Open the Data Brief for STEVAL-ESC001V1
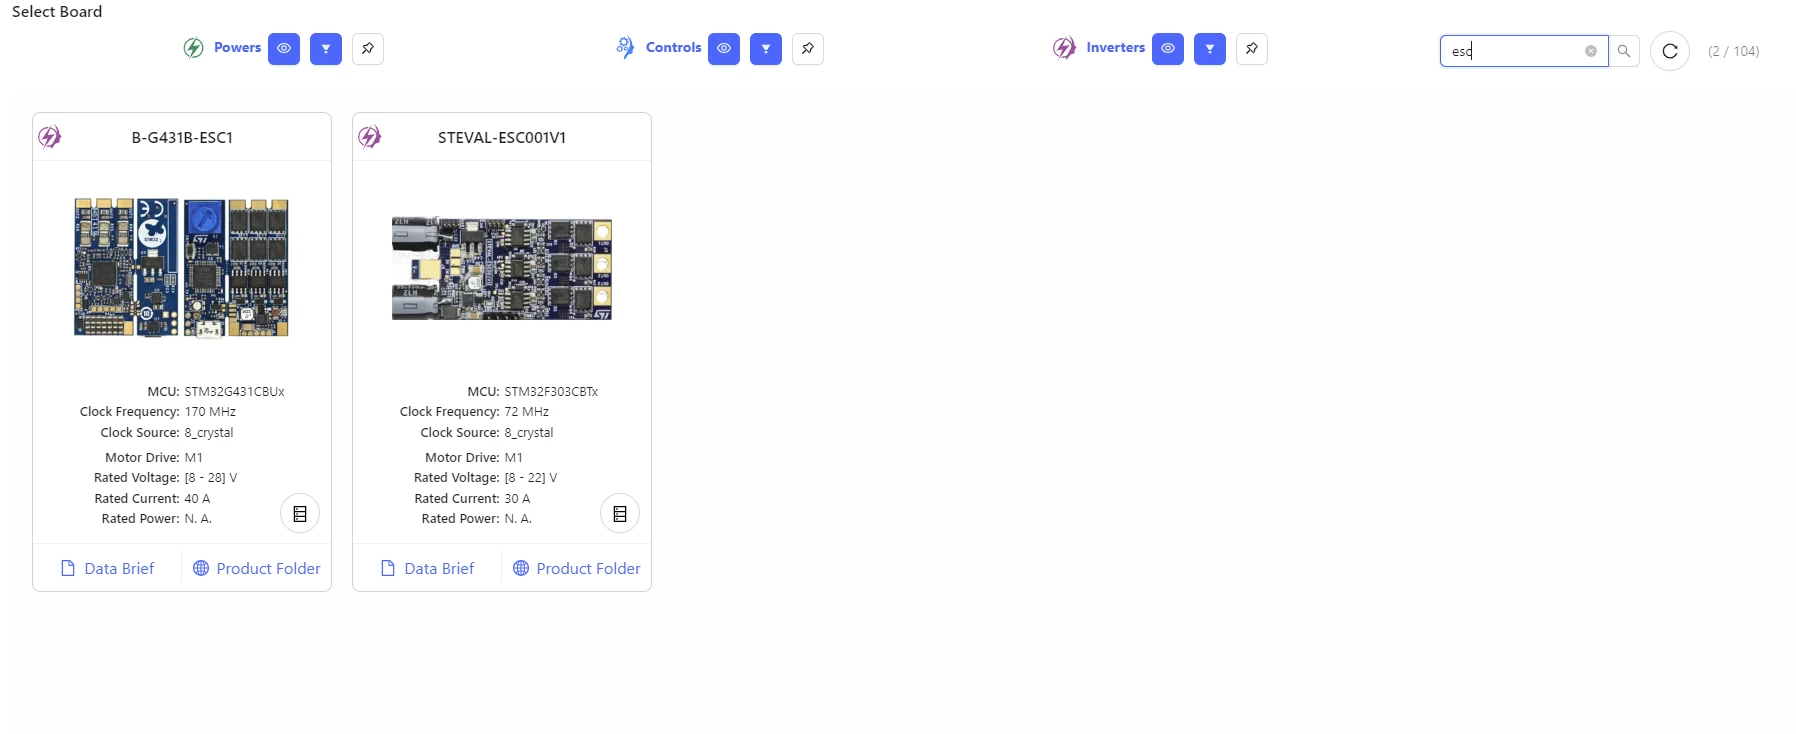Viewport: 1796px width, 734px height. [x=428, y=568]
